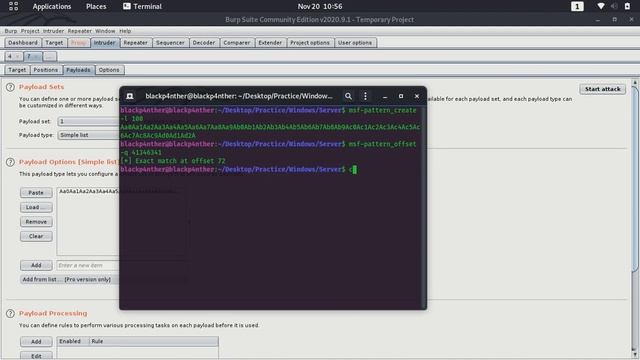This screenshot has width=640, height=360.
Task: Select the Payloads sub-tab
Action: 78,70
